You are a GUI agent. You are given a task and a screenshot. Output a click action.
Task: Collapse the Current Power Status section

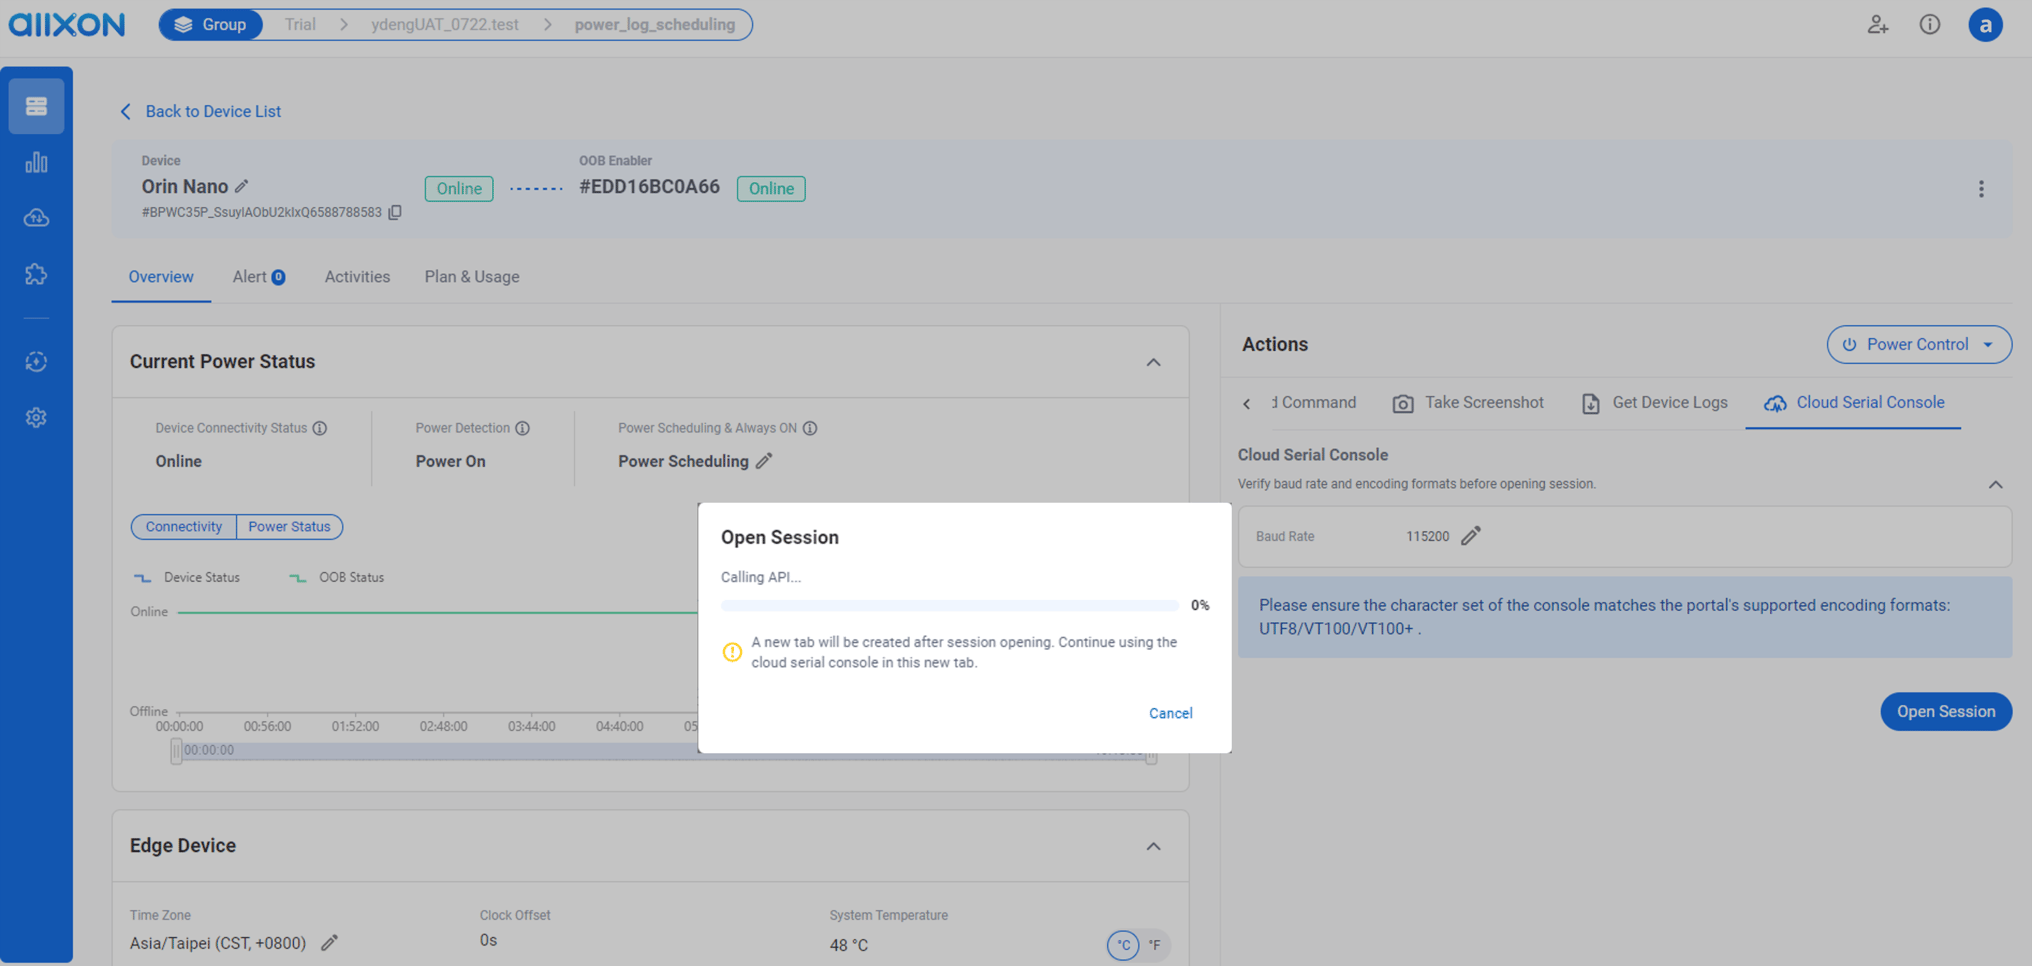[x=1153, y=362]
